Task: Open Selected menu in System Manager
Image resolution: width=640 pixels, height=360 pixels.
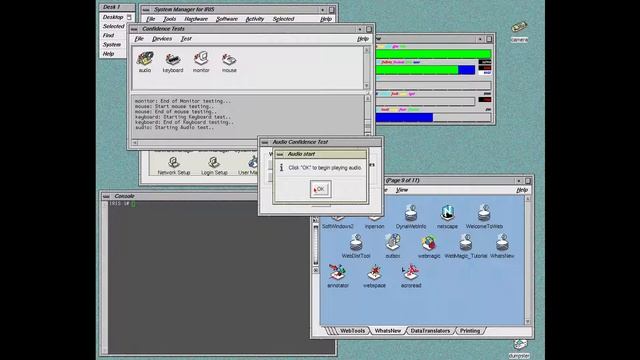Action: coord(283,19)
